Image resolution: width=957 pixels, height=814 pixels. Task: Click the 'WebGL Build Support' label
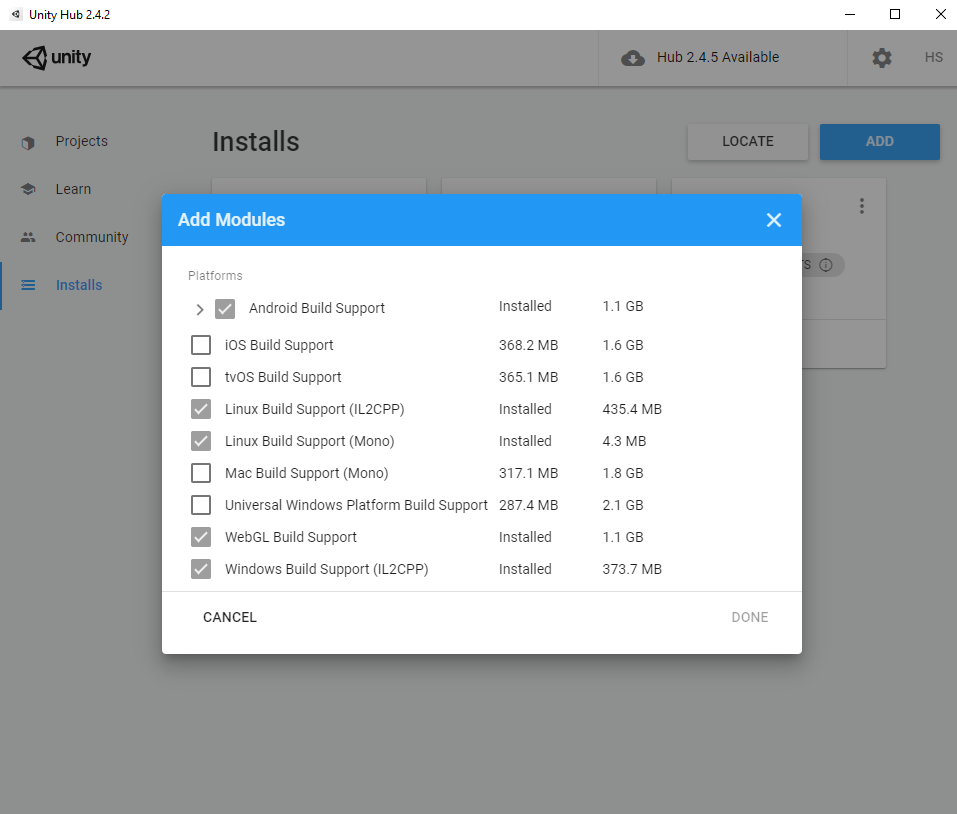tap(291, 538)
